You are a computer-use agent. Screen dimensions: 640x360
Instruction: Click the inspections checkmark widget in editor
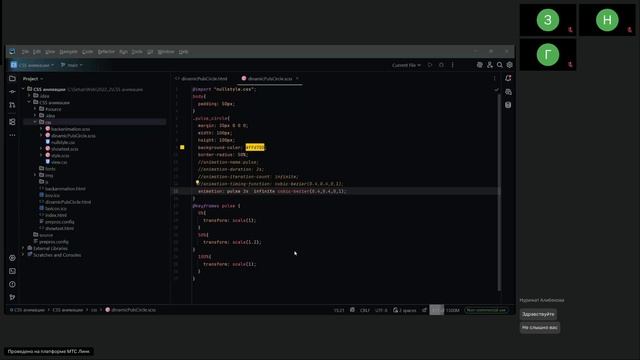pyautogui.click(x=496, y=89)
